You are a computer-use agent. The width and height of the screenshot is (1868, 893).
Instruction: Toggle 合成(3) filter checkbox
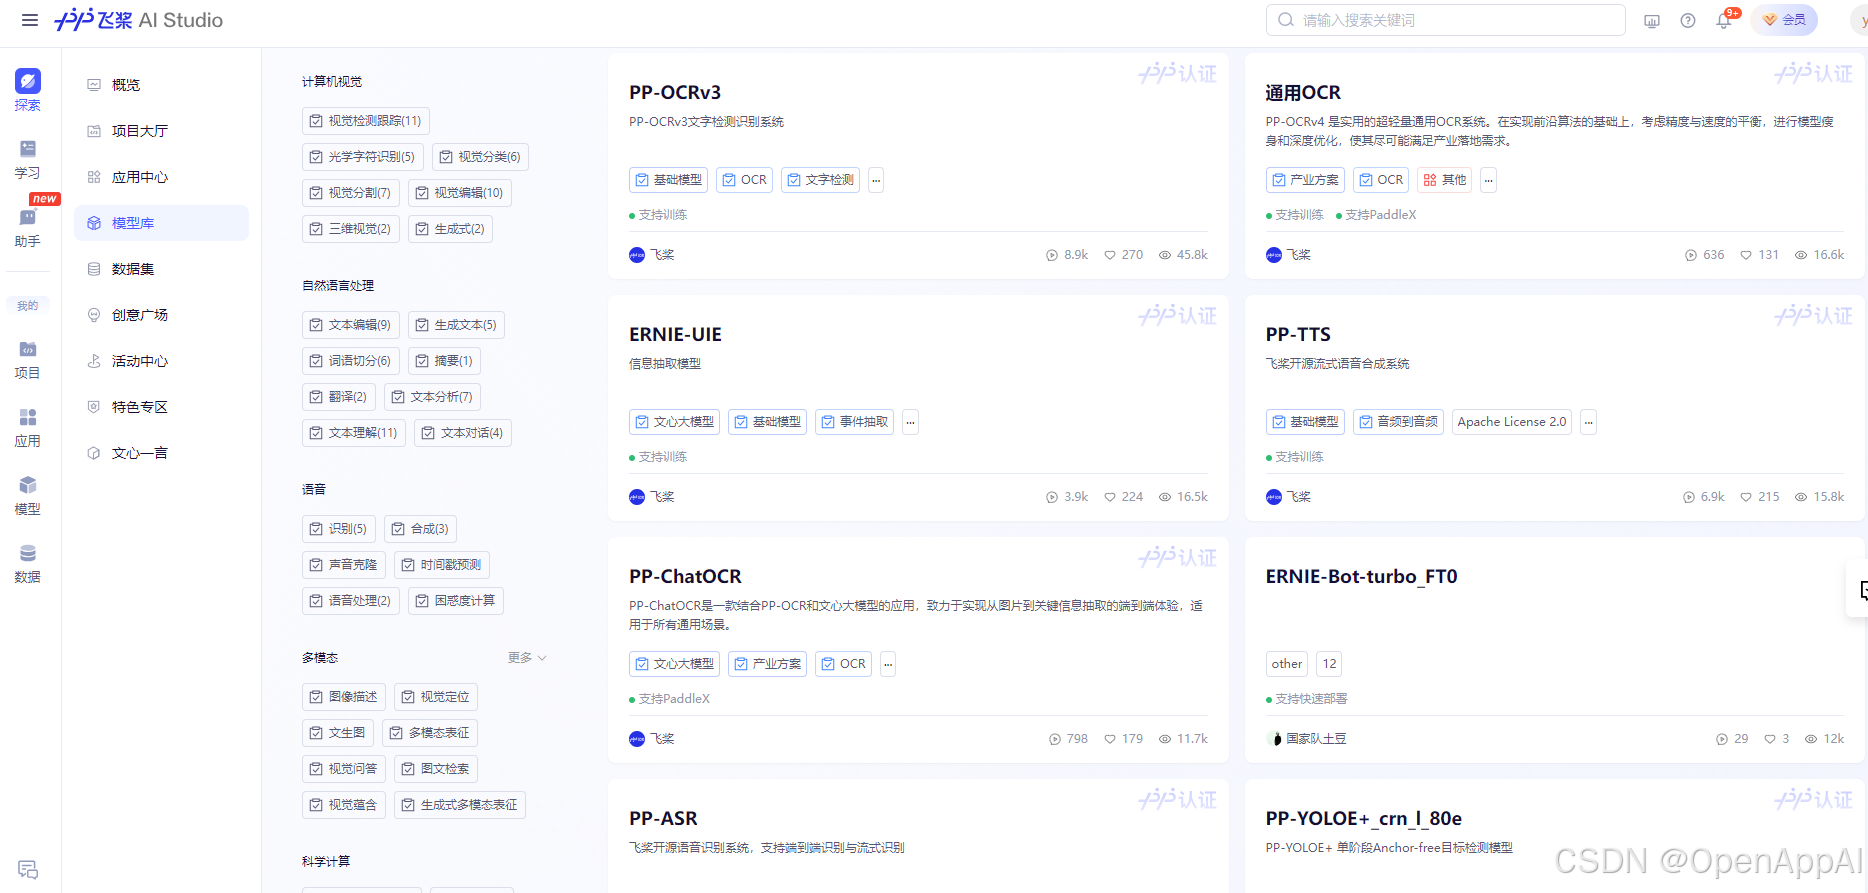pyautogui.click(x=421, y=529)
